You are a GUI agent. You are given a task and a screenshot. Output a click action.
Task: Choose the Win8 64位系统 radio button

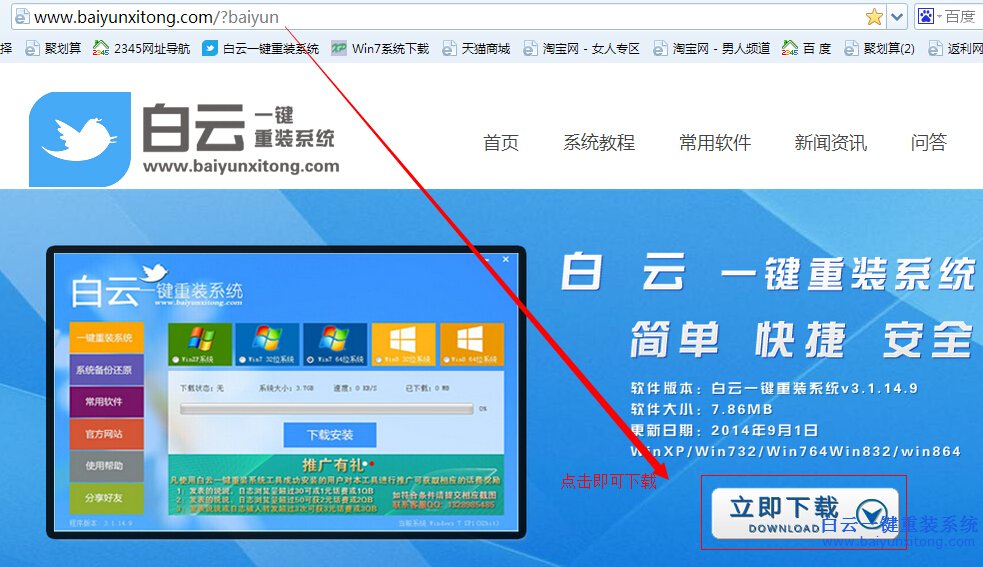[447, 359]
